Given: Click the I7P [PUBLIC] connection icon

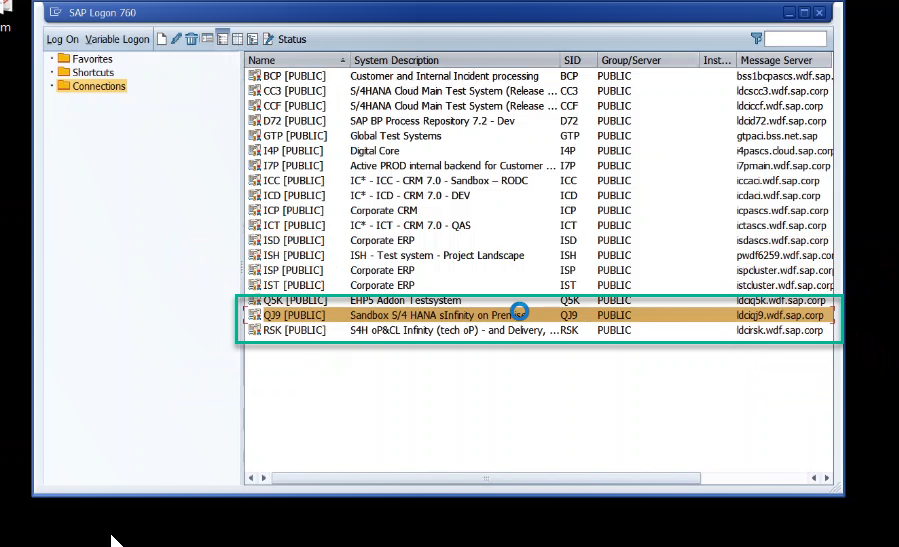Looking at the screenshot, I should point(255,165).
